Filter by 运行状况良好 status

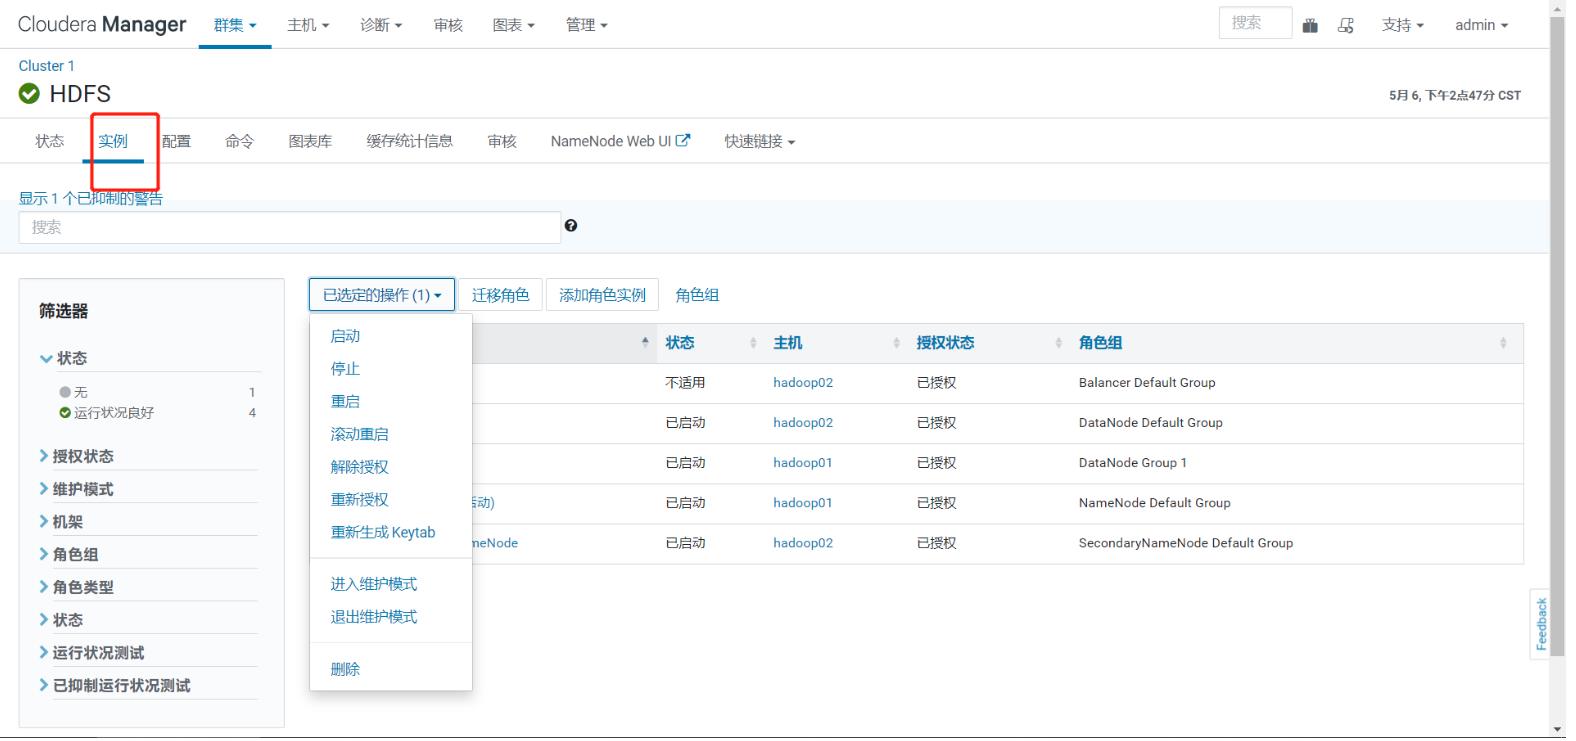107,413
